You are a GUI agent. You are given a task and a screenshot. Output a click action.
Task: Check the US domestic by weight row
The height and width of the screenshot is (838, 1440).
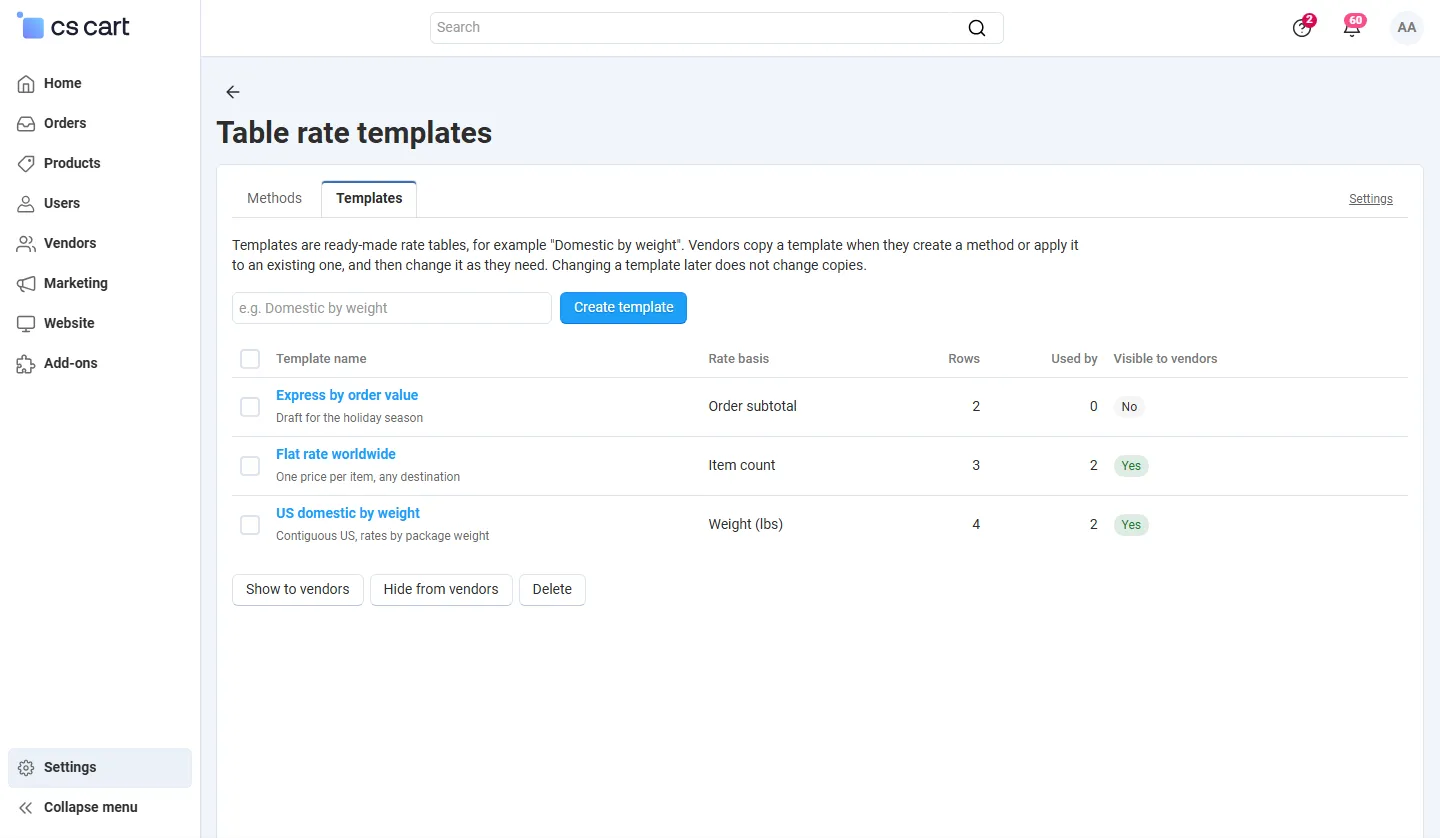click(250, 525)
